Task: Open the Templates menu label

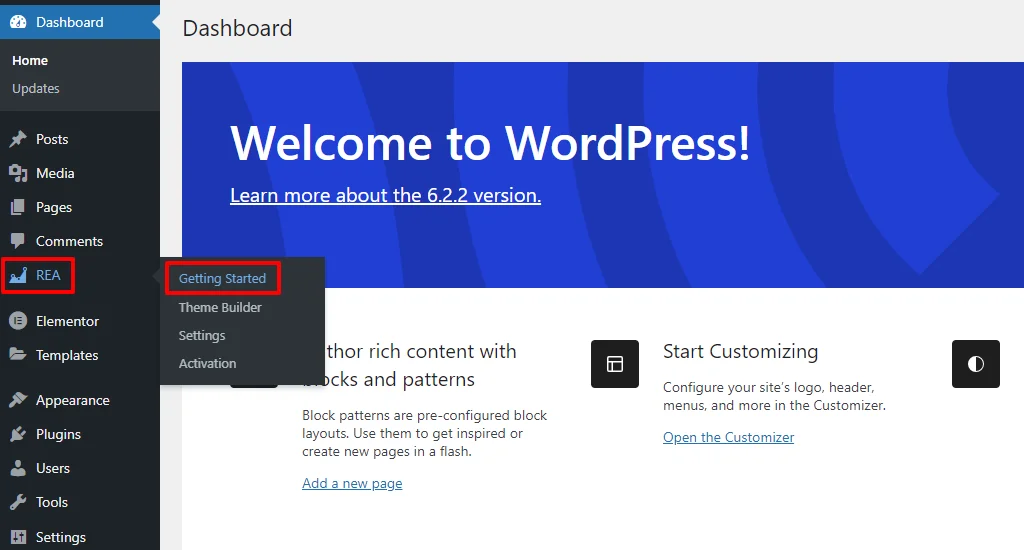Action: click(67, 355)
